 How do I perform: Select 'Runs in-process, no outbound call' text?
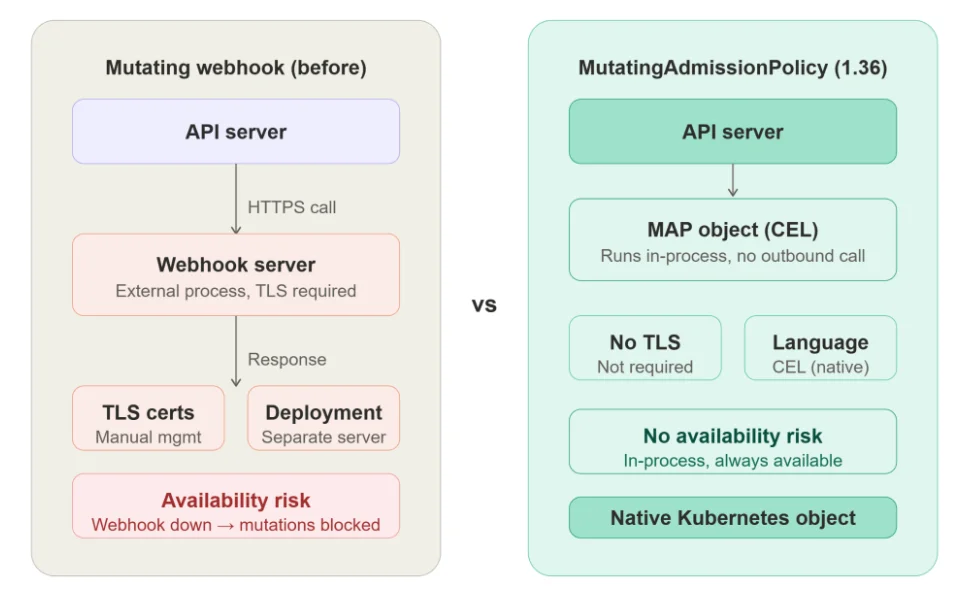click(733, 256)
